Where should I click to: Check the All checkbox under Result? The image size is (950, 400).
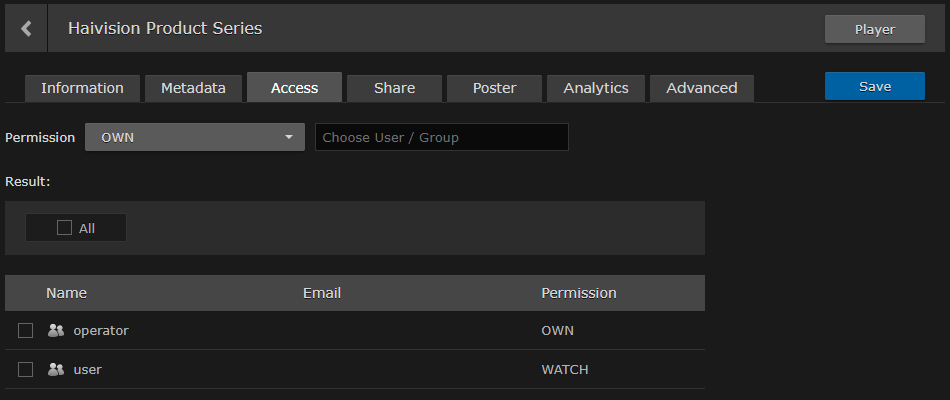pos(65,228)
